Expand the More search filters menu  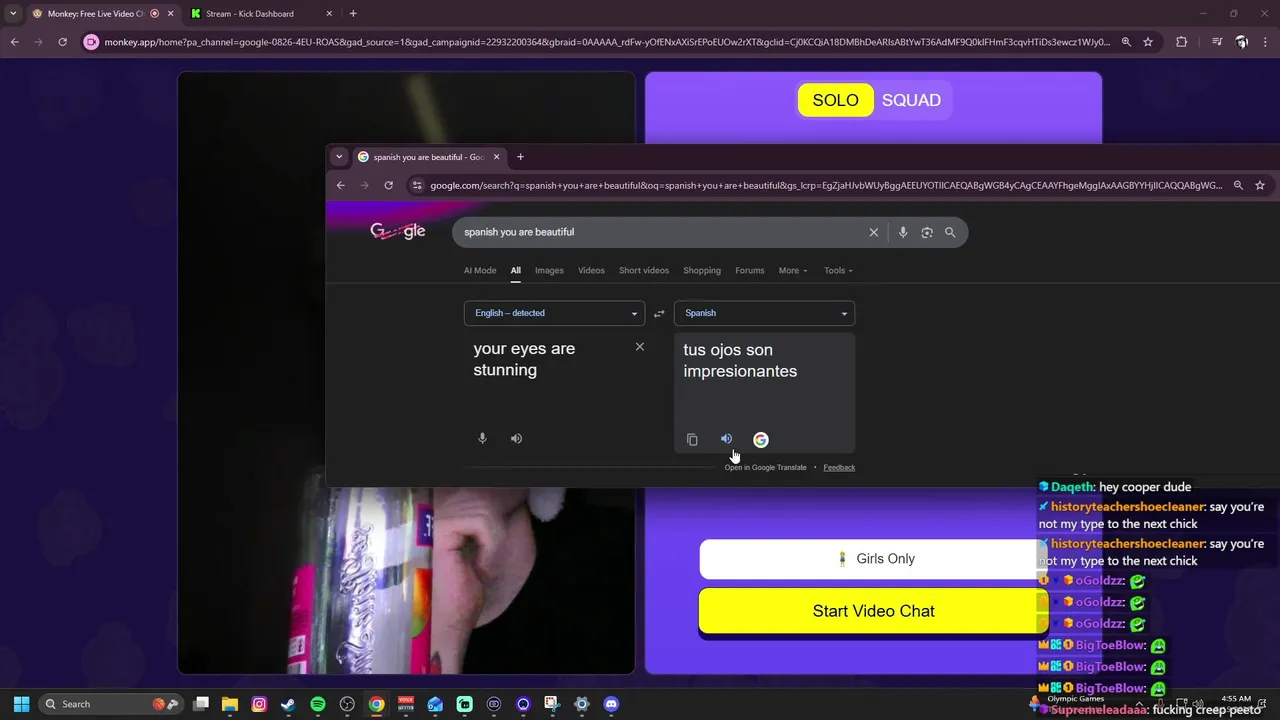tap(793, 270)
